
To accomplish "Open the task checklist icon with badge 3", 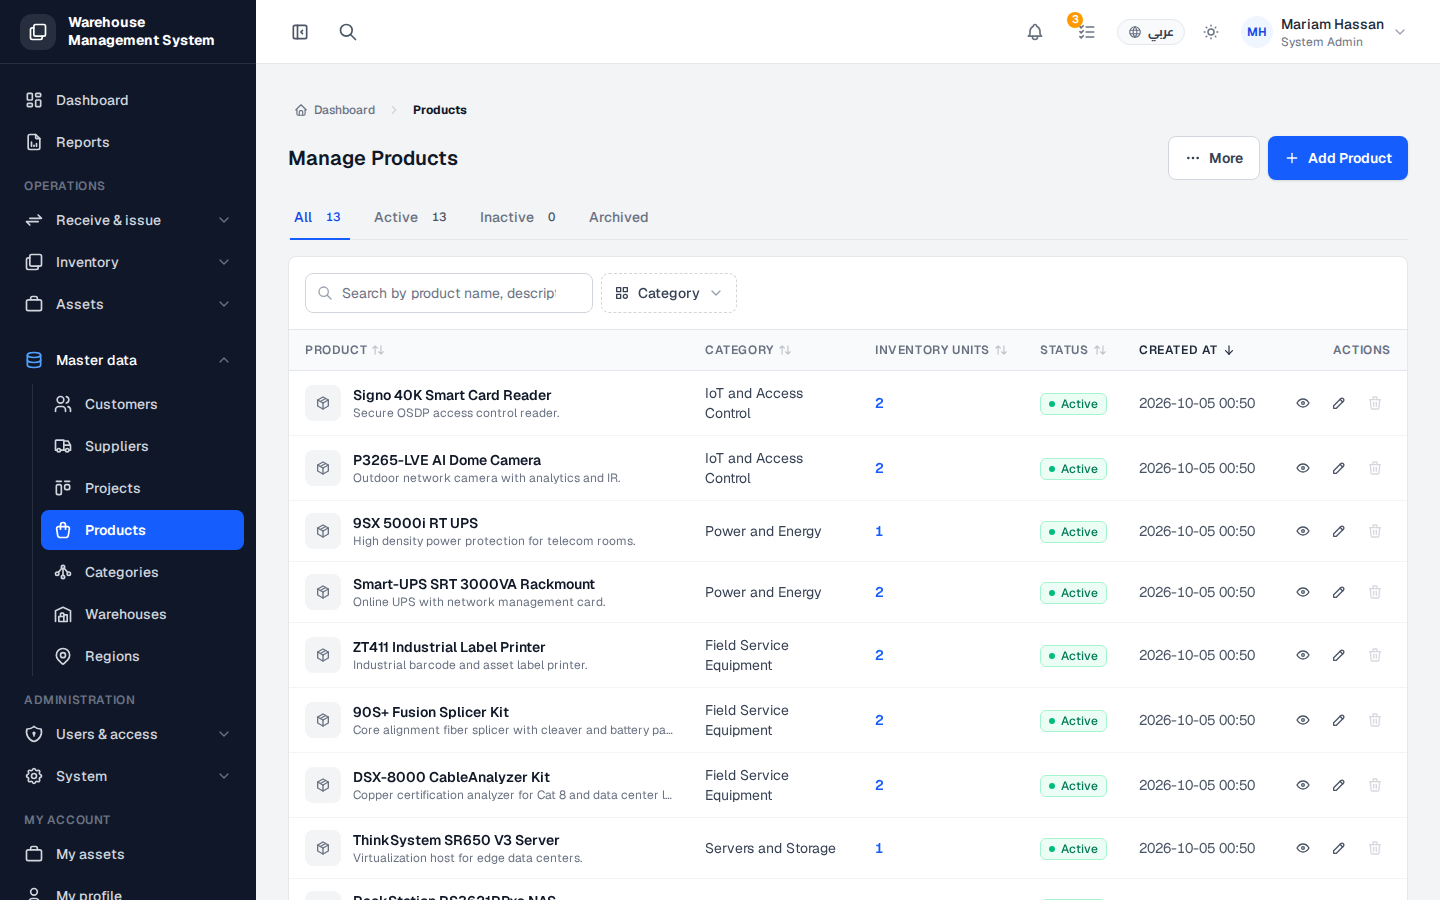I will click(1086, 32).
